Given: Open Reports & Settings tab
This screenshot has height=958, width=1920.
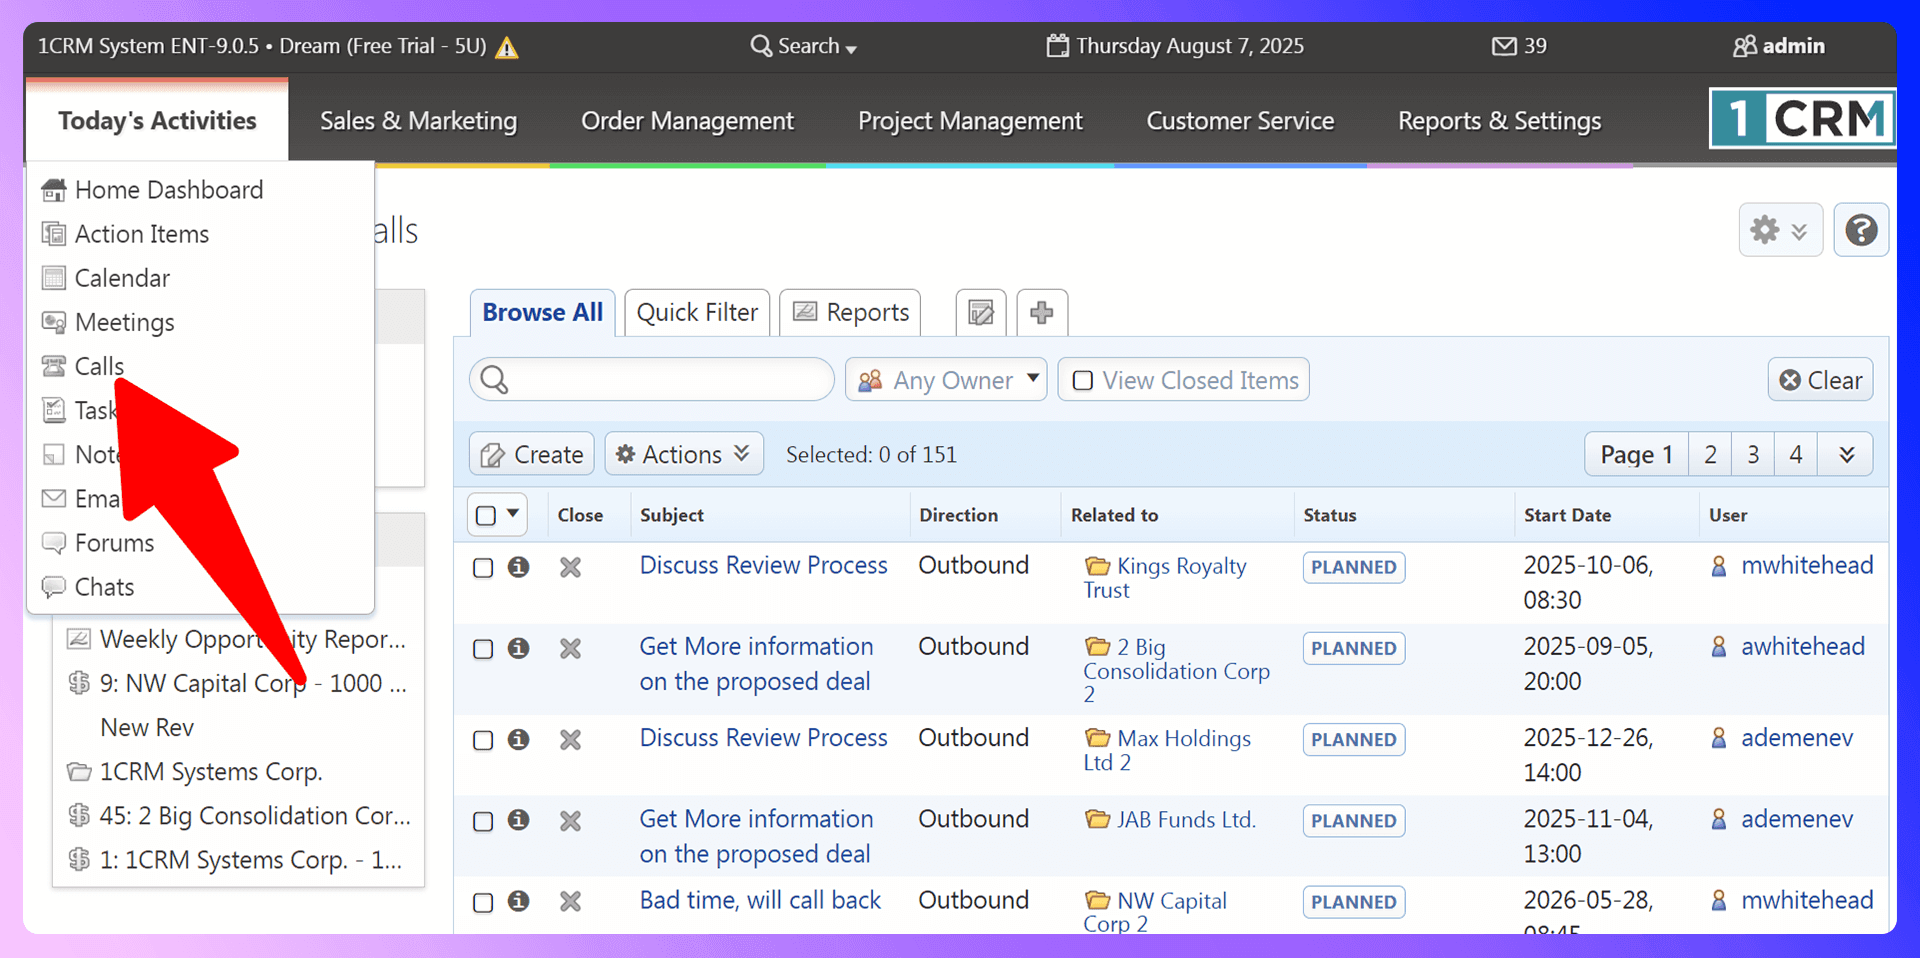Looking at the screenshot, I should click(1499, 121).
